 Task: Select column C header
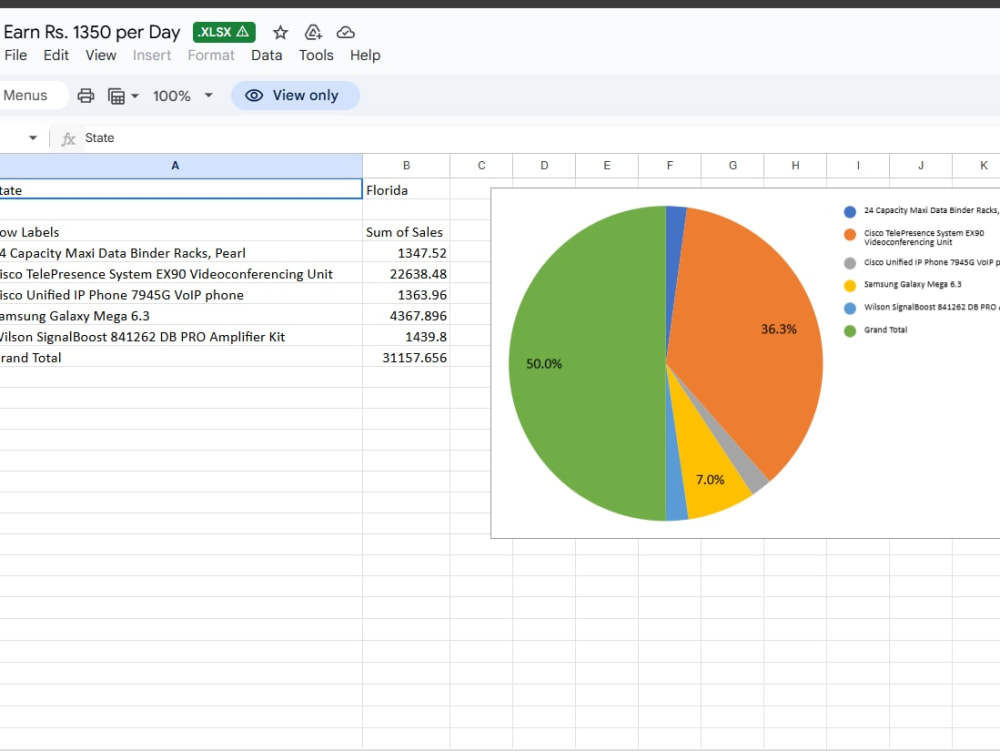(x=482, y=166)
